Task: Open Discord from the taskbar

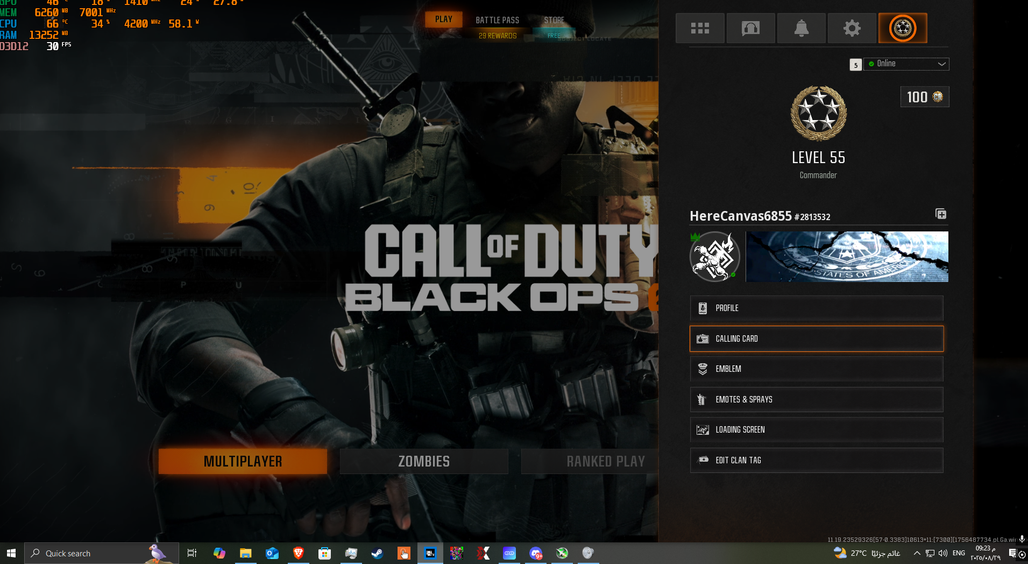Action: (536, 554)
